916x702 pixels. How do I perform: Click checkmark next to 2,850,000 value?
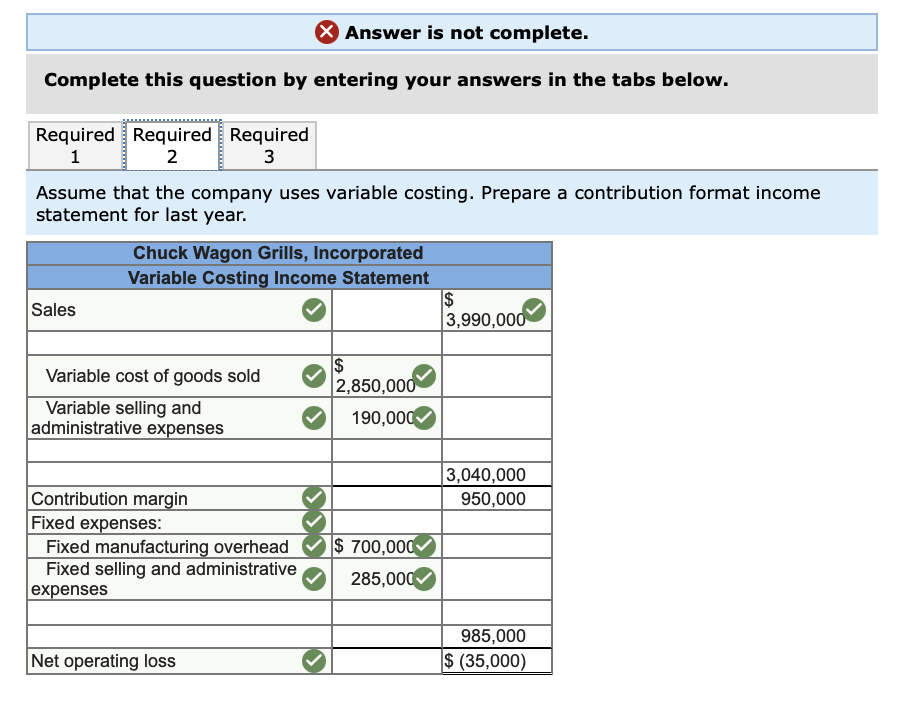pos(424,376)
